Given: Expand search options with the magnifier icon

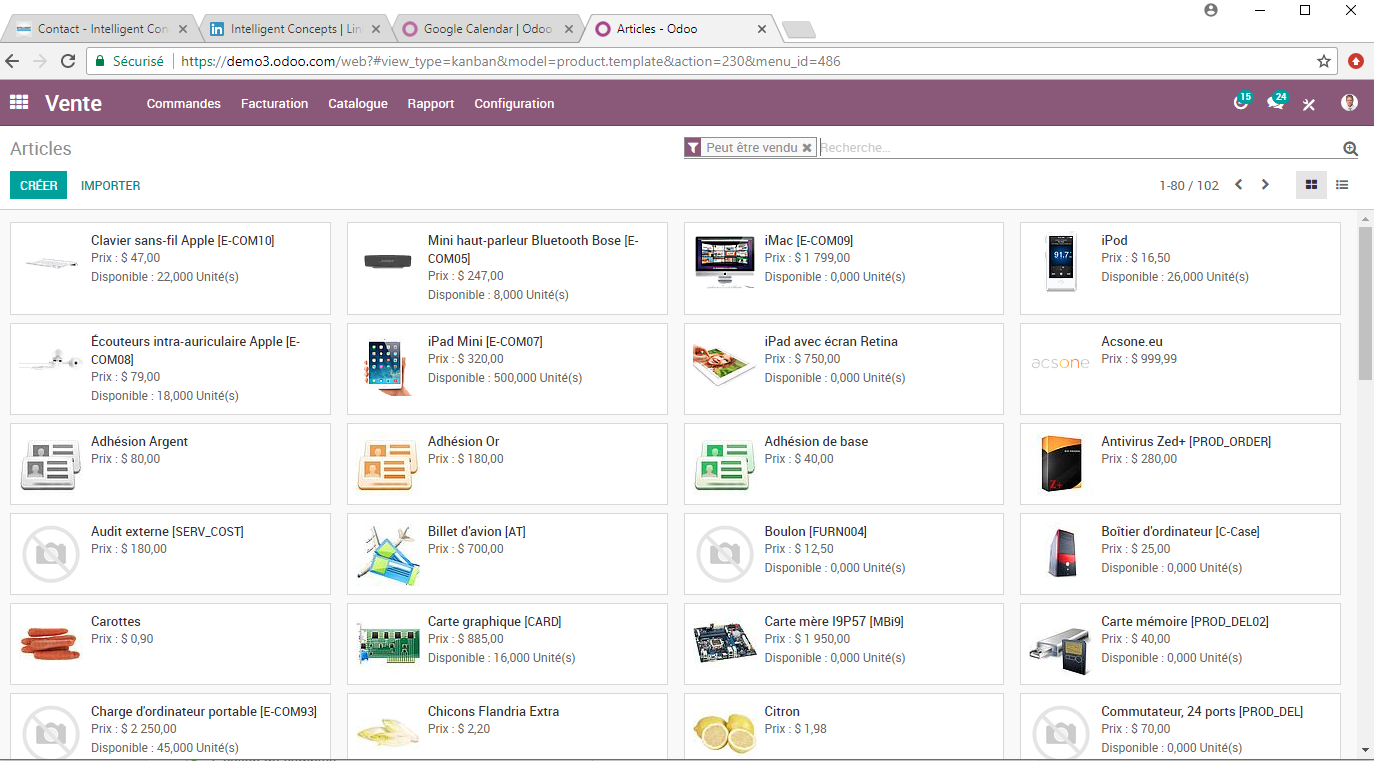Looking at the screenshot, I should [1350, 147].
